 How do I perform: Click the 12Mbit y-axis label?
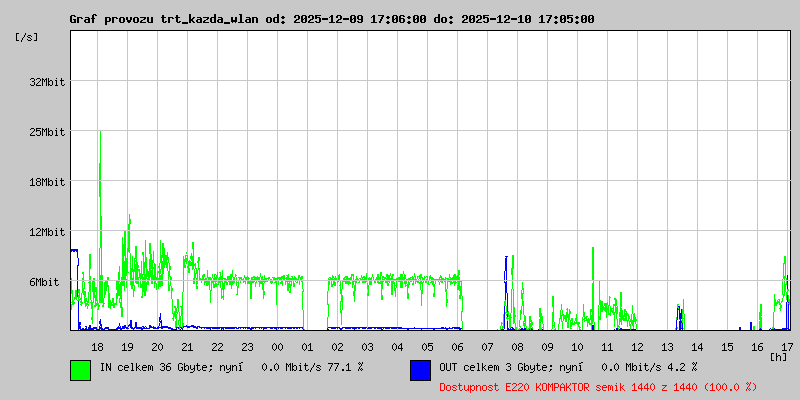pyautogui.click(x=47, y=232)
